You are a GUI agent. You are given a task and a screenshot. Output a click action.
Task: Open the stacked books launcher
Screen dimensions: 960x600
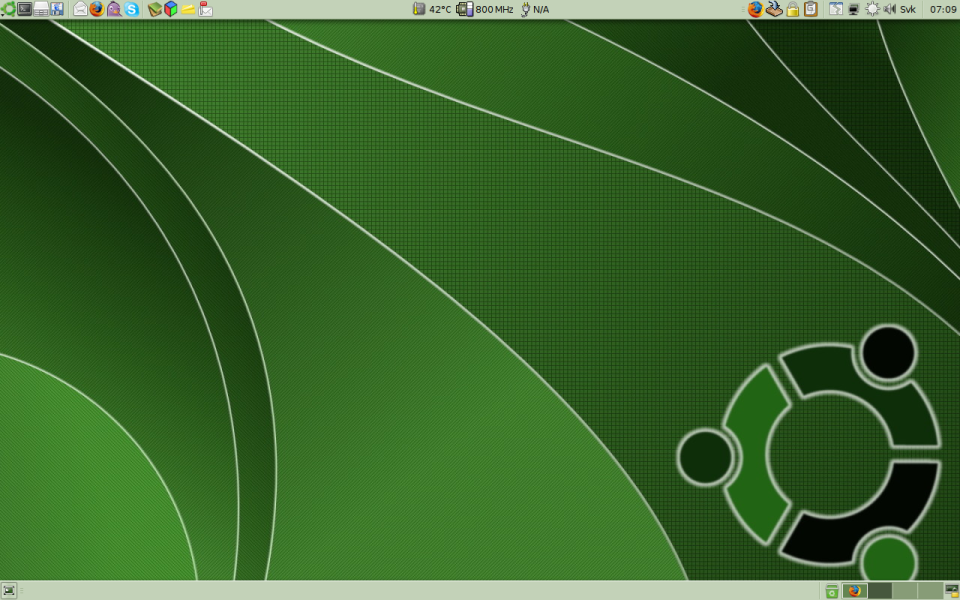155,9
